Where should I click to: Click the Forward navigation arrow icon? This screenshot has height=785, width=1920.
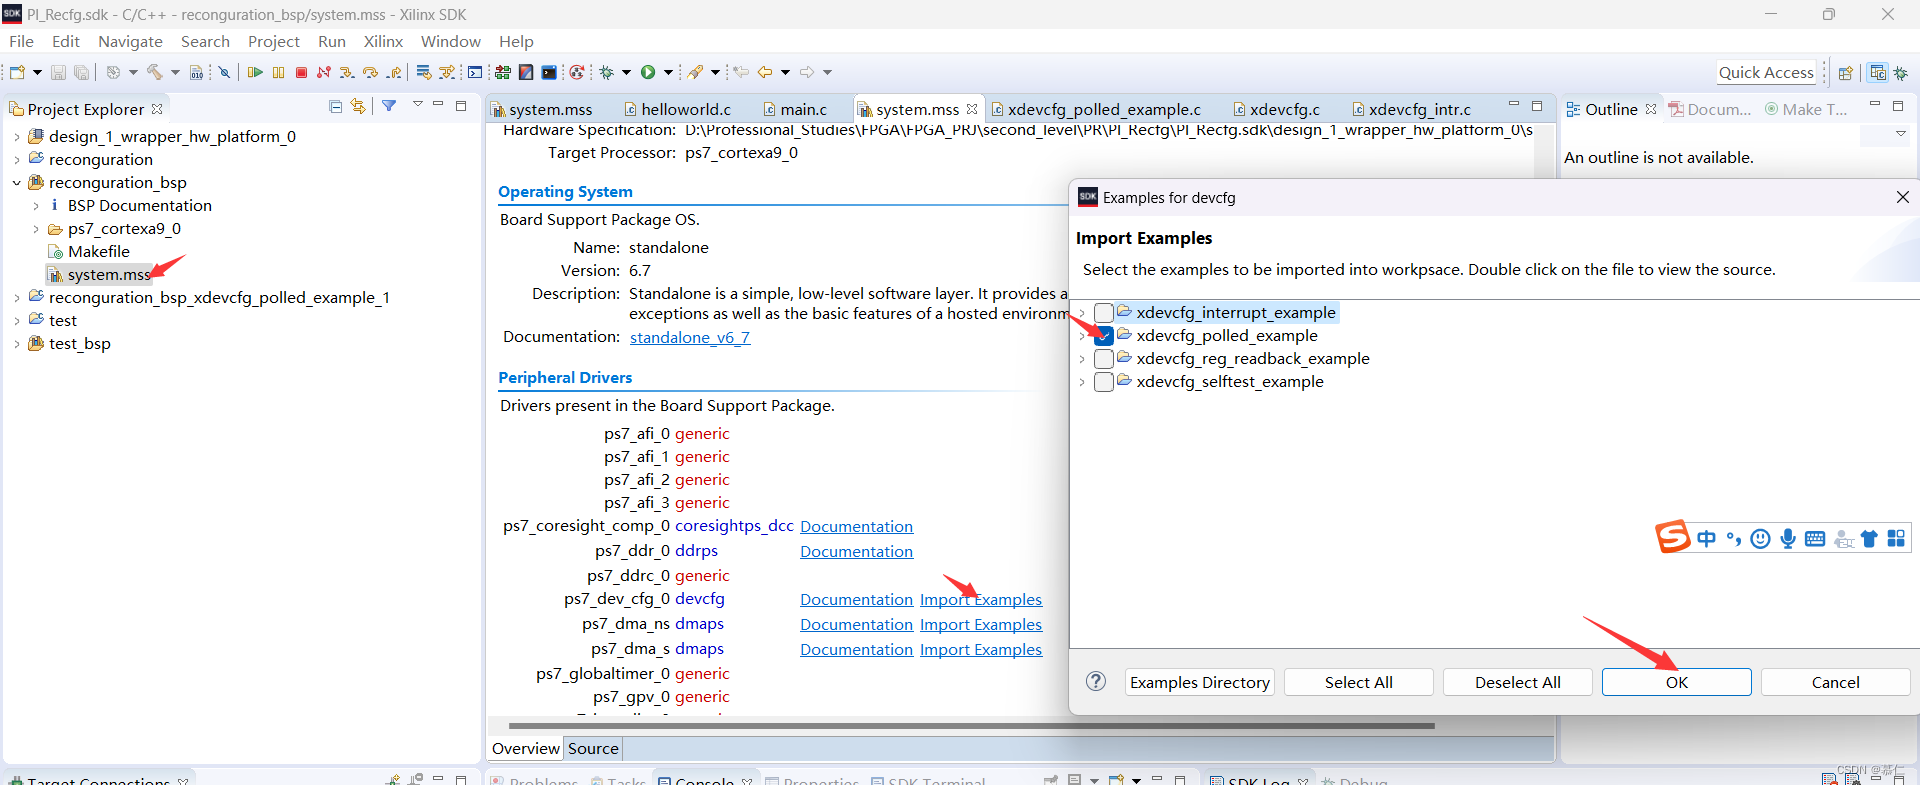pos(807,72)
